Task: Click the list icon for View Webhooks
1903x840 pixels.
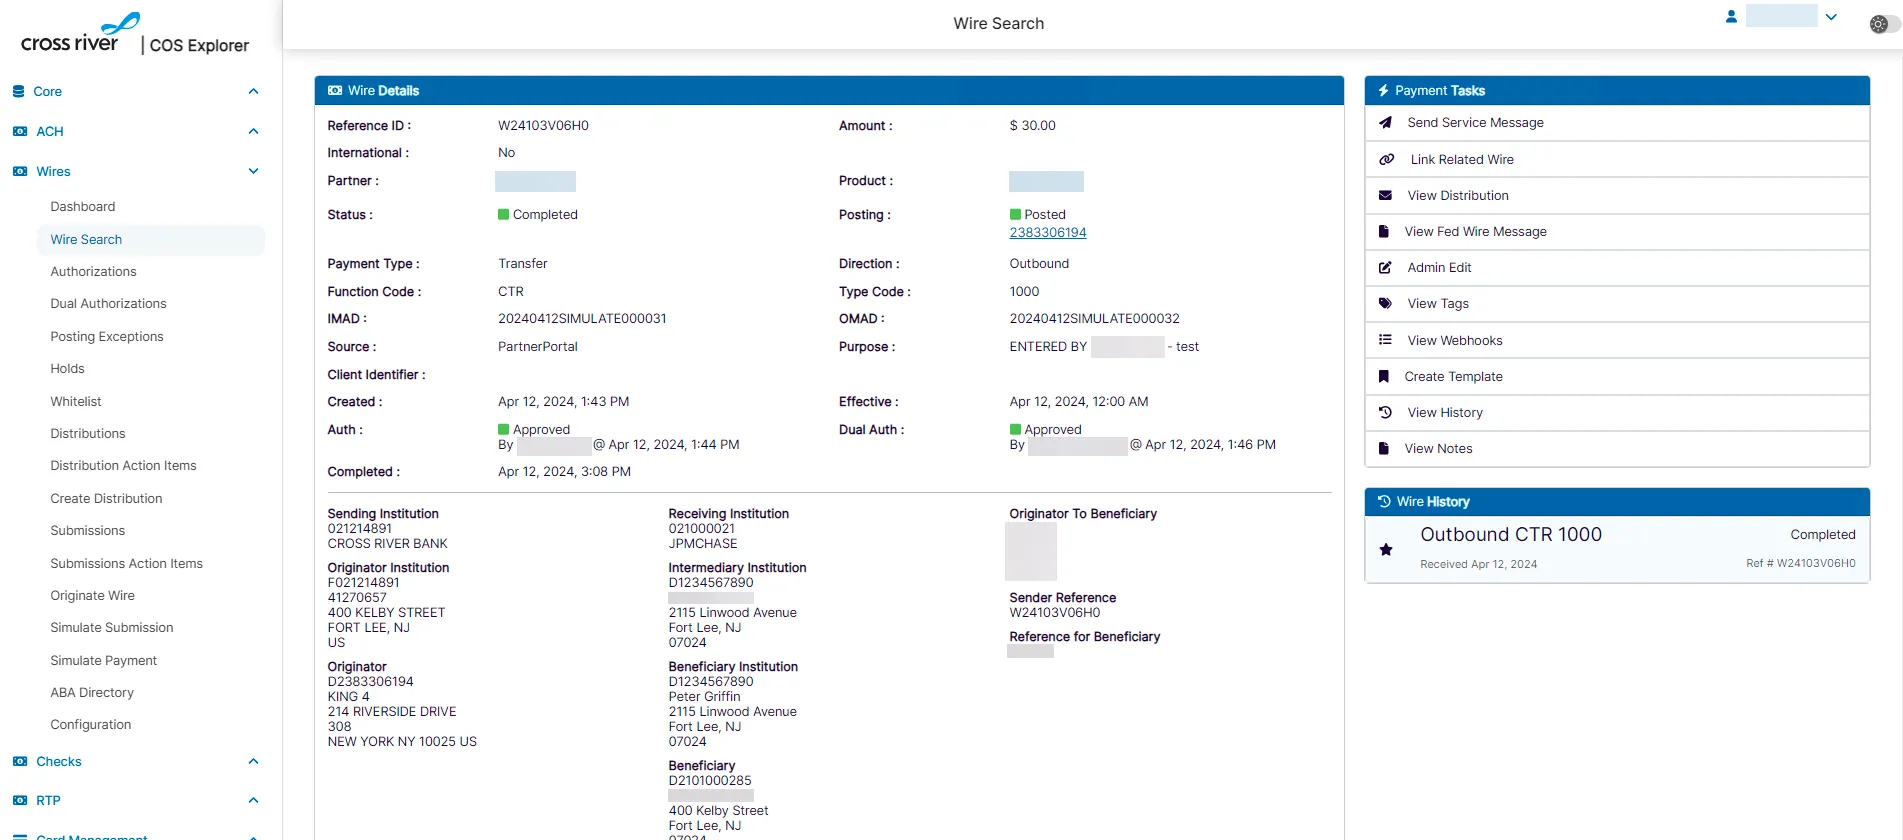Action: coord(1385,340)
